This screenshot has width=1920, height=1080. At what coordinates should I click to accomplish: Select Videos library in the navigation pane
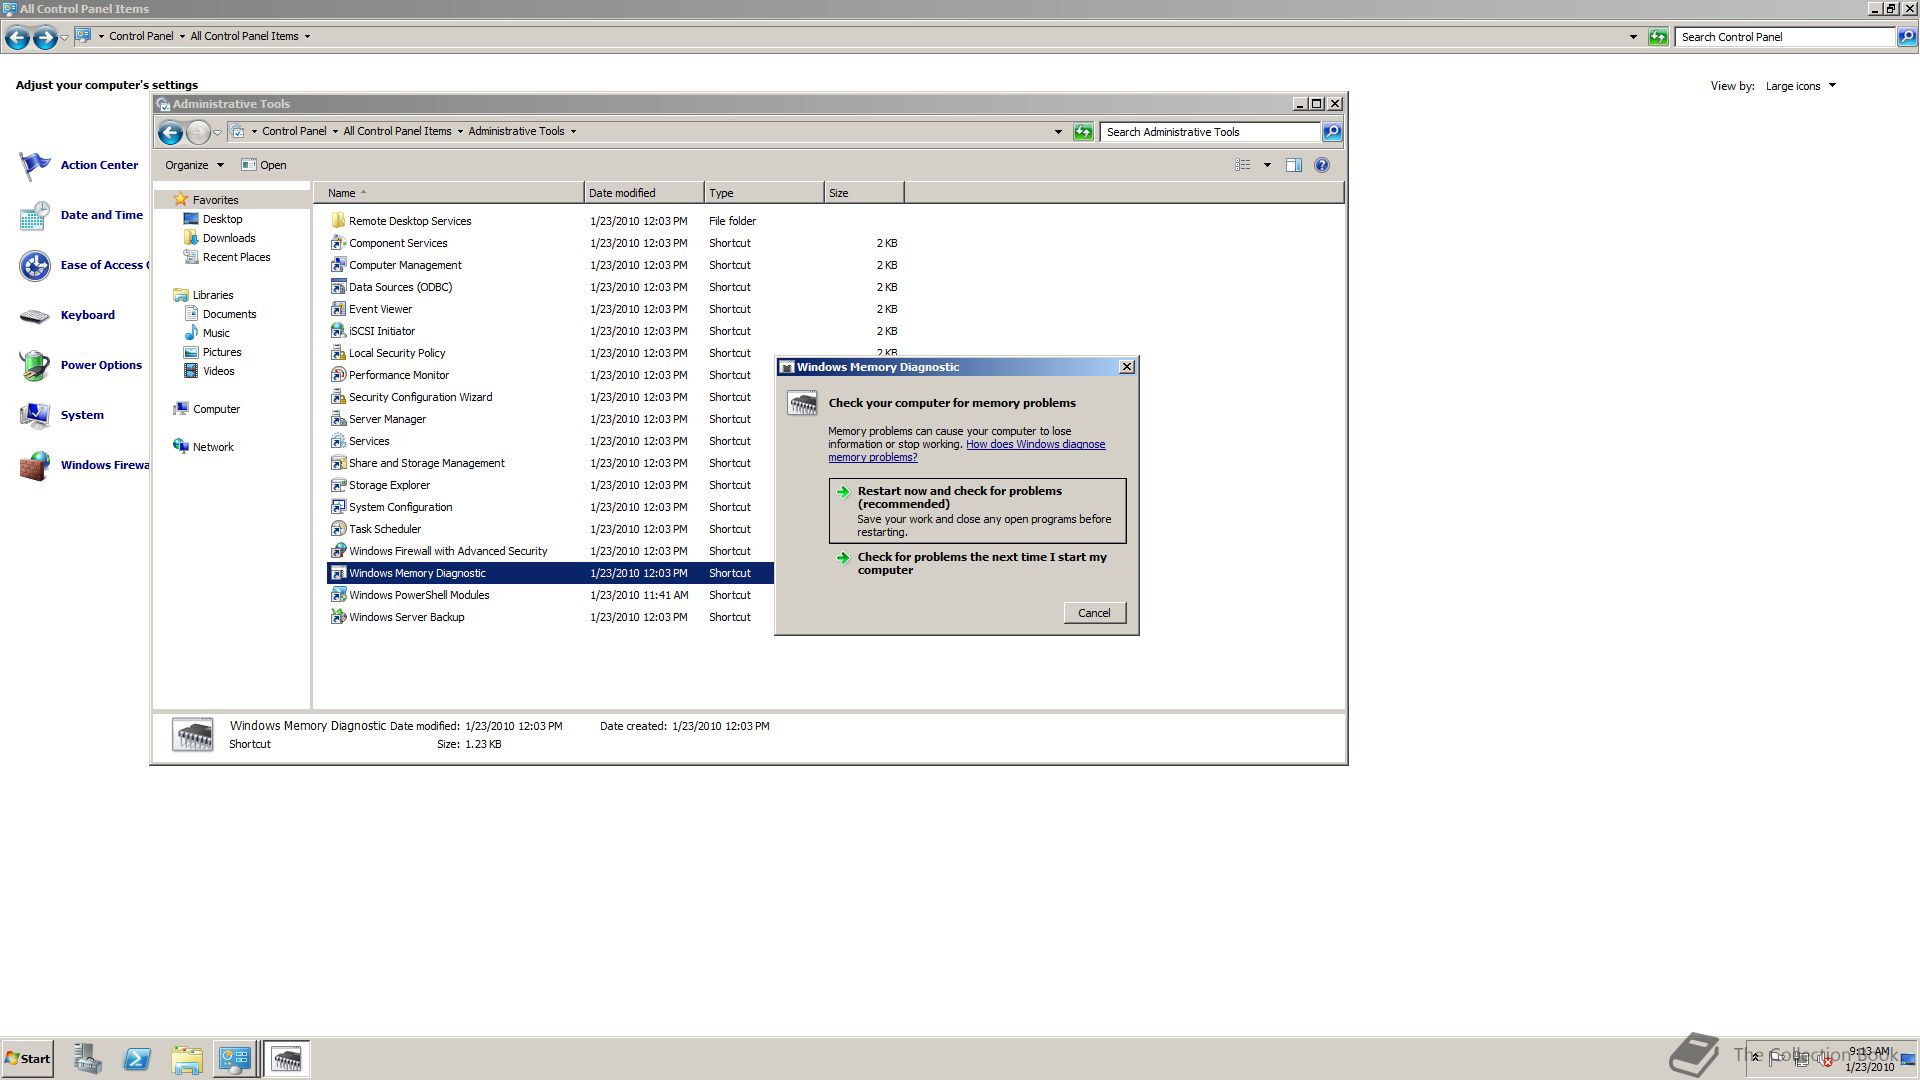pyautogui.click(x=218, y=371)
